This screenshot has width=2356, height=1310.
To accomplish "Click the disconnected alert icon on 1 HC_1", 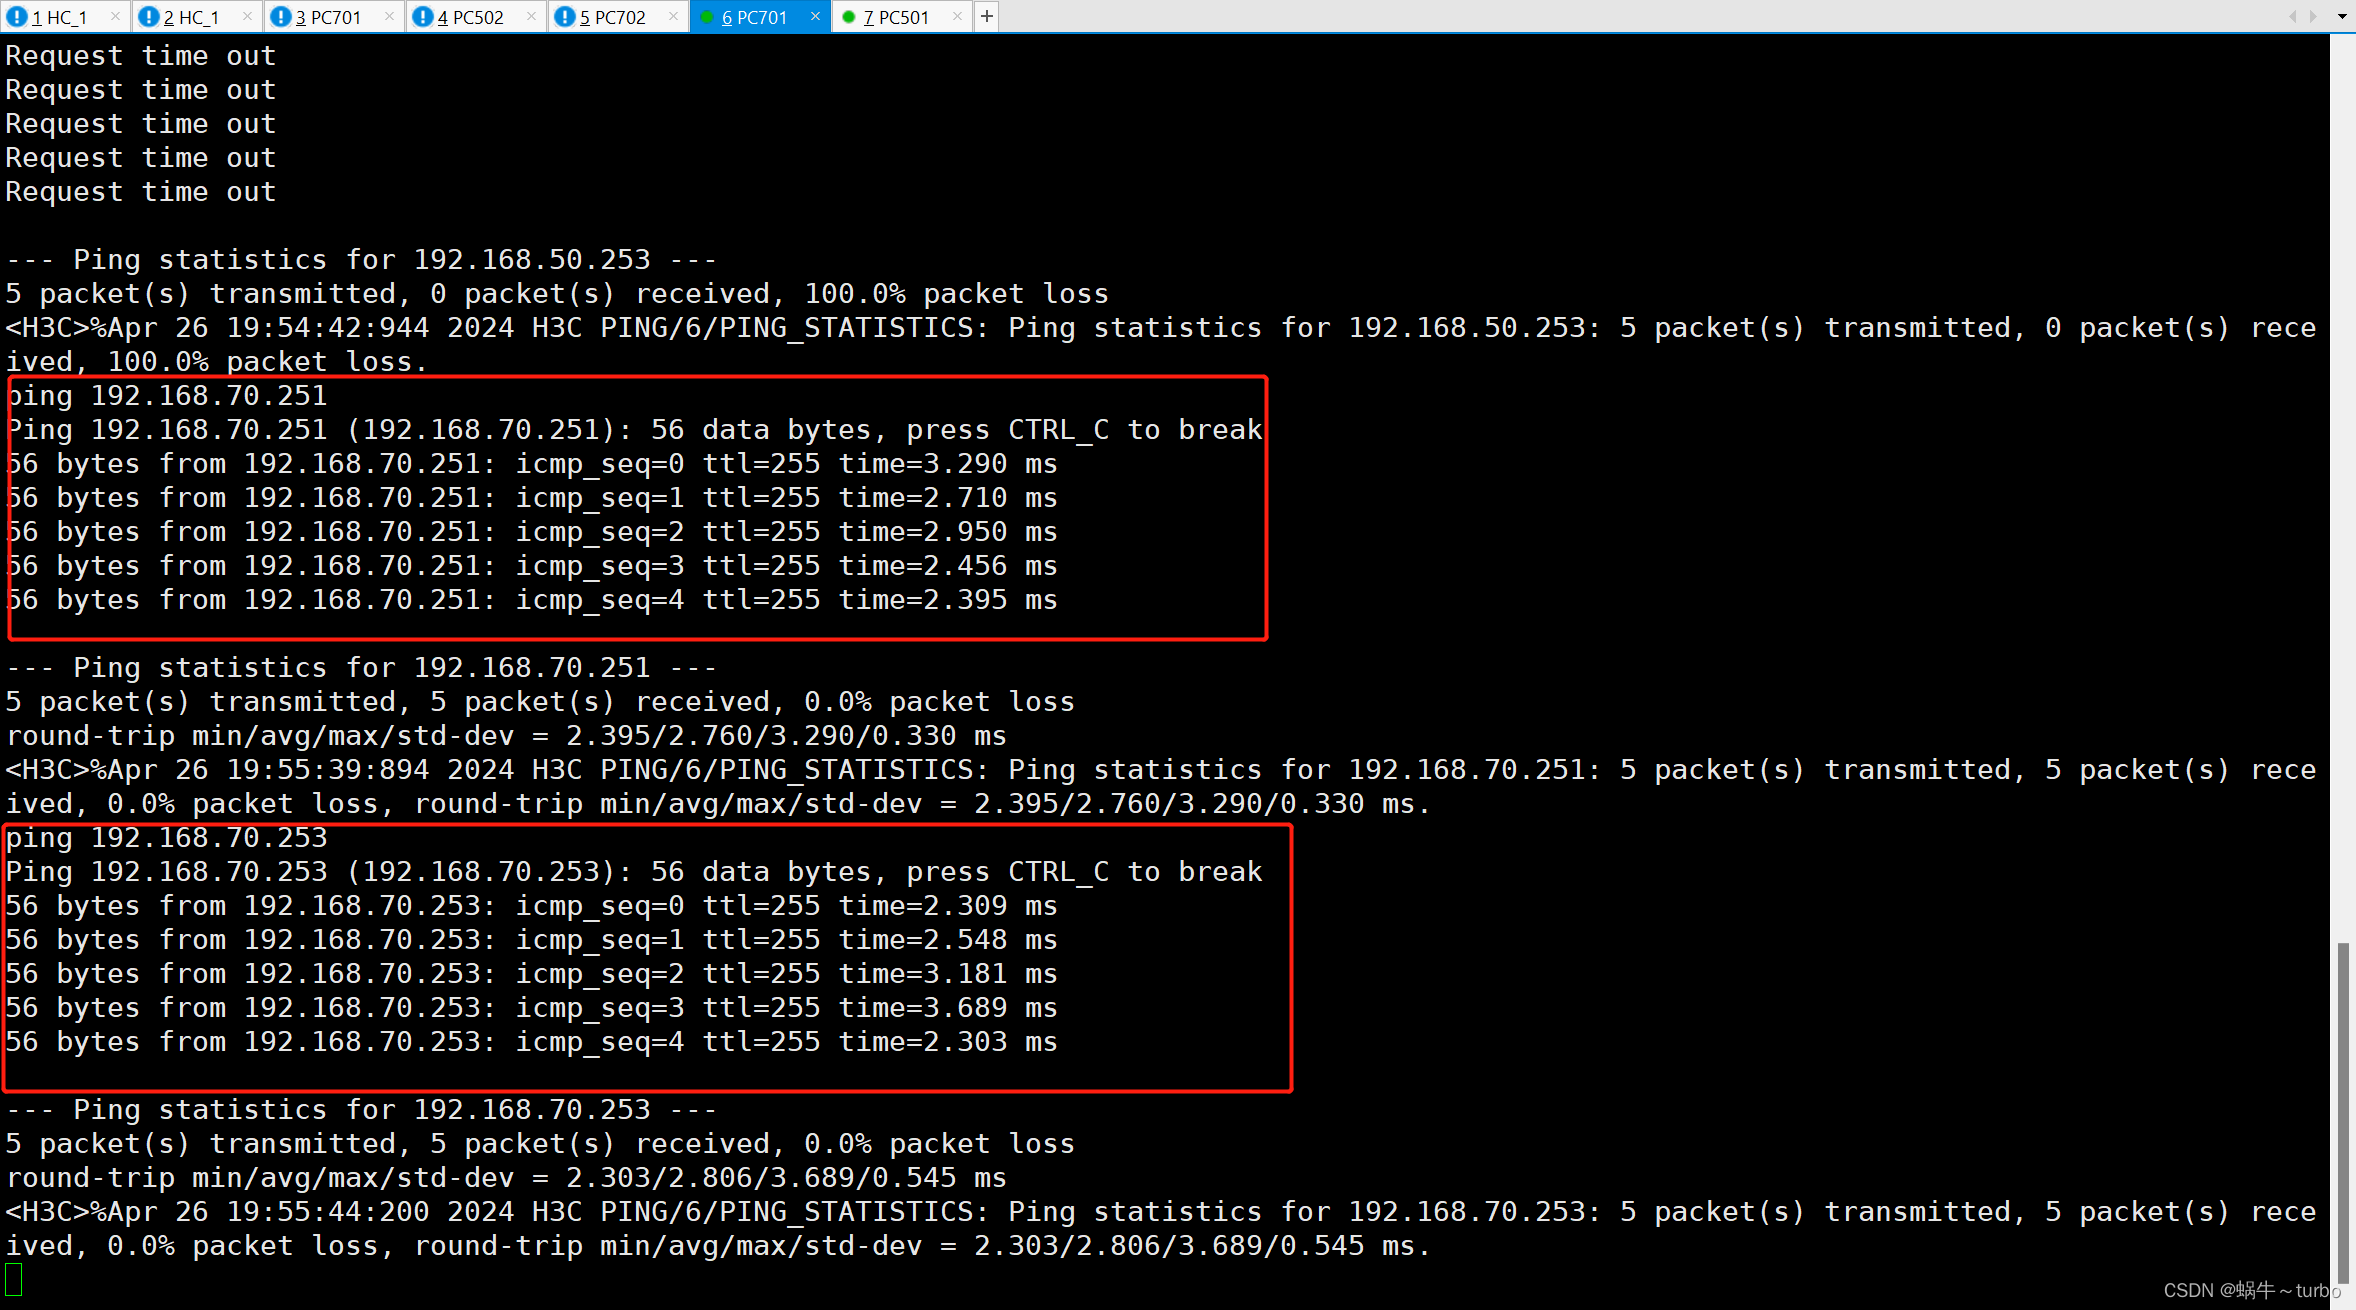I will (x=17, y=17).
